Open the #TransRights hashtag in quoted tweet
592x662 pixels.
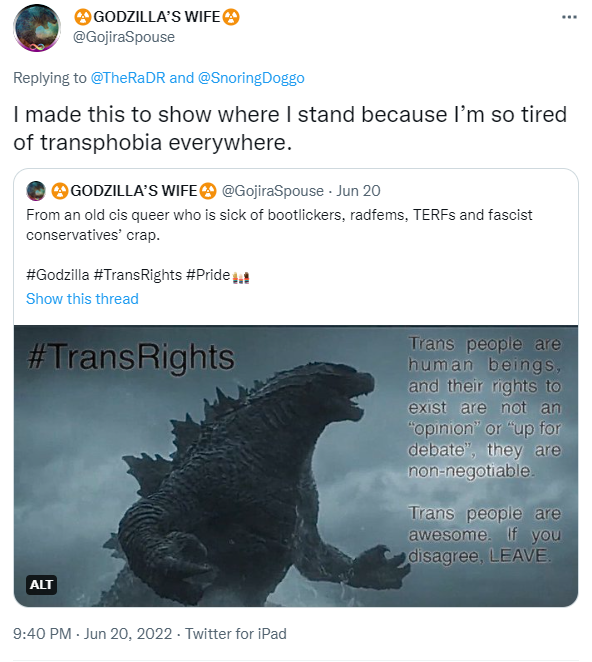point(138,275)
